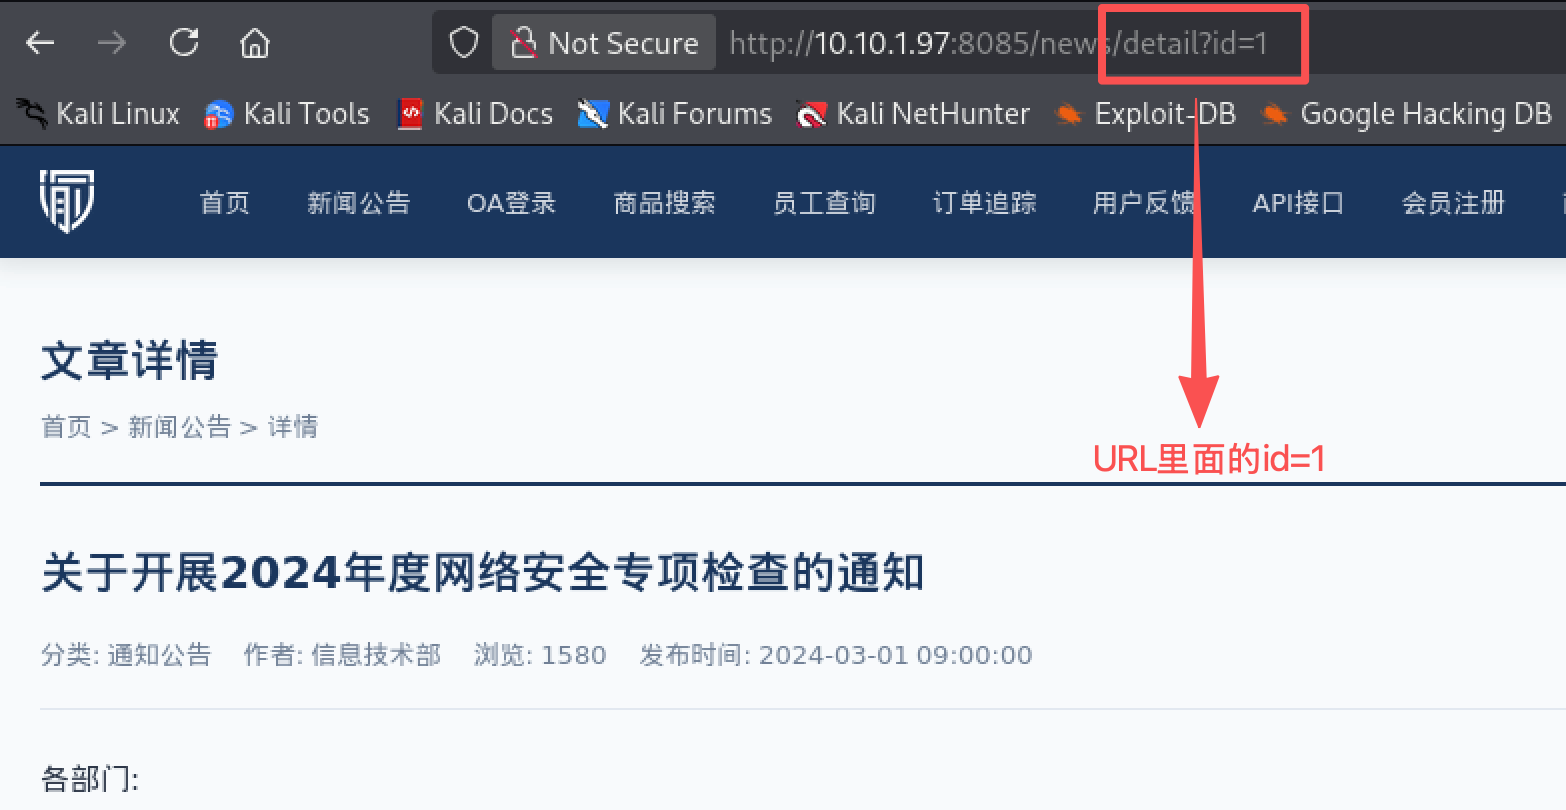
Task: Open Kali Docs bookmark
Action: click(x=475, y=114)
